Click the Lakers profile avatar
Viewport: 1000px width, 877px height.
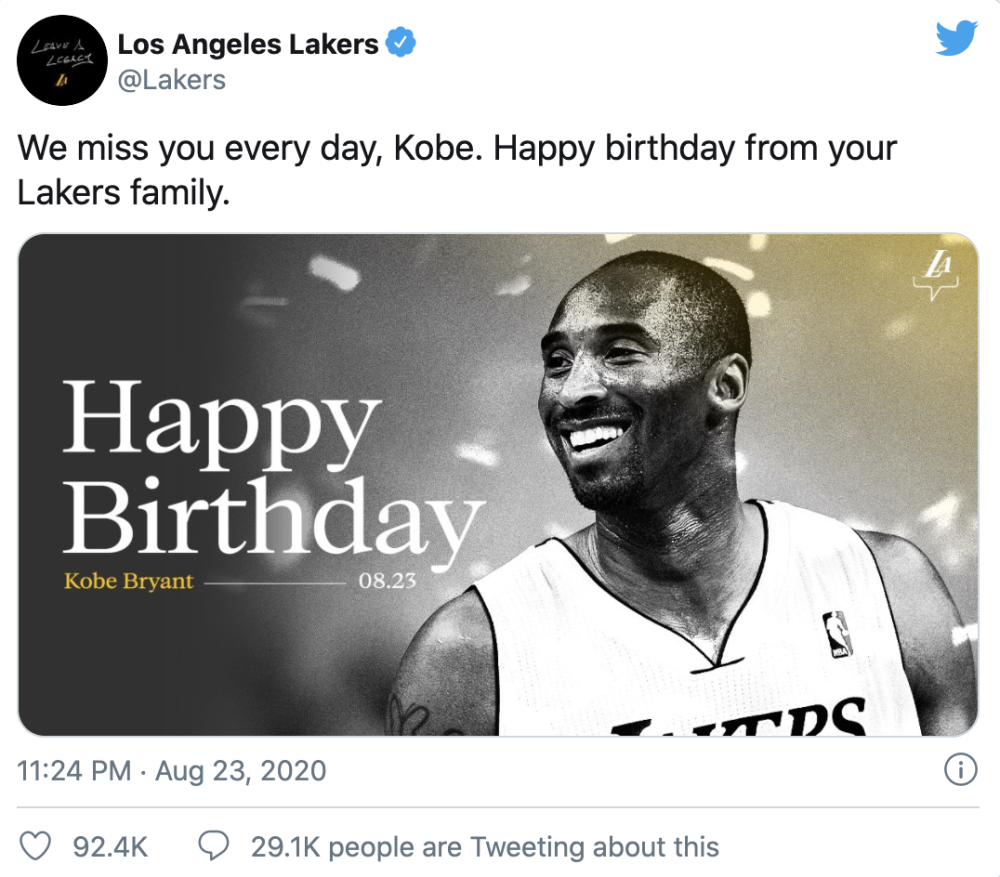[63, 61]
